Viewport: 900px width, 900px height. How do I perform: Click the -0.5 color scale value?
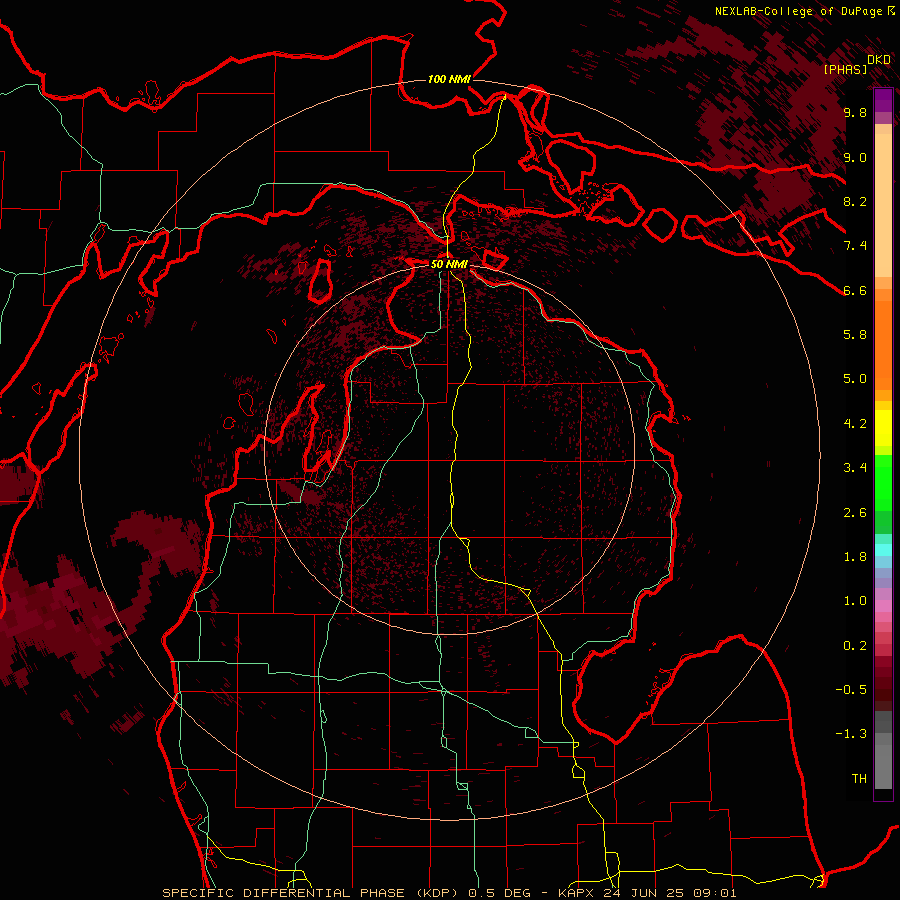point(851,690)
